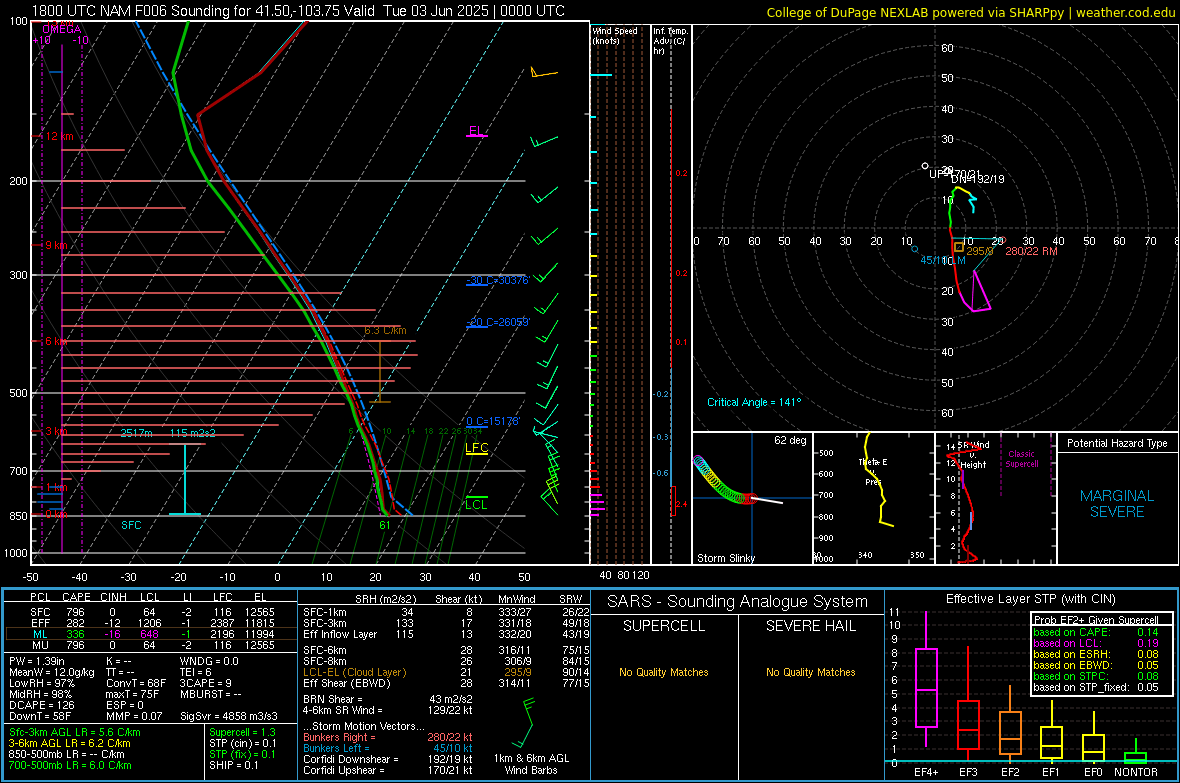Click the SEVERE HAIL column header
Screen dimensions: 1180x783
(810, 626)
